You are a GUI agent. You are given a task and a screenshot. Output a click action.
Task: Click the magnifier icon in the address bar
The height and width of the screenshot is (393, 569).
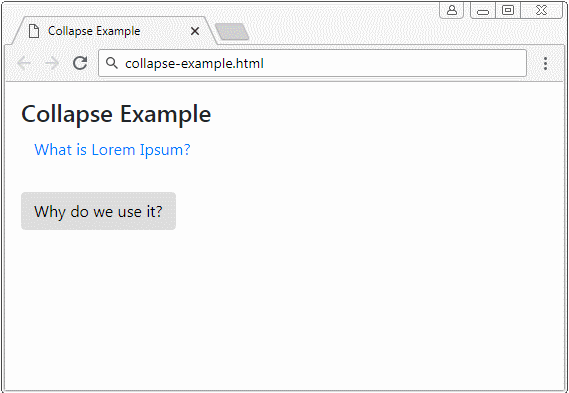pos(112,63)
